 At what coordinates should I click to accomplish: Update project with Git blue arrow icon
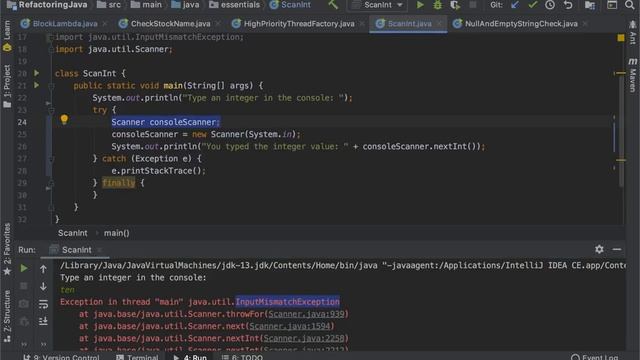coord(515,5)
